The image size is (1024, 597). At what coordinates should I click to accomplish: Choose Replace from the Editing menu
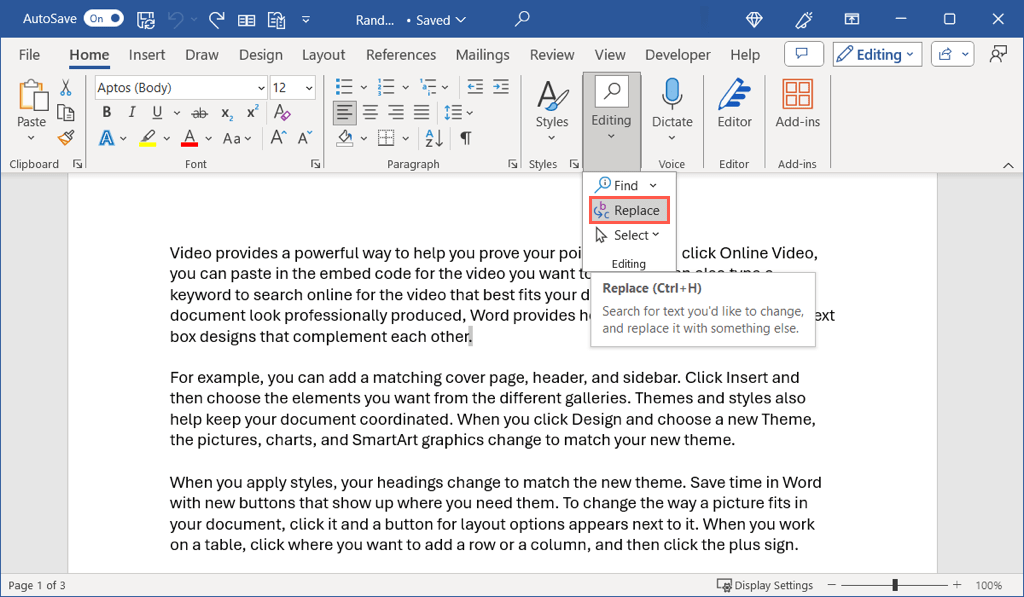pos(628,210)
